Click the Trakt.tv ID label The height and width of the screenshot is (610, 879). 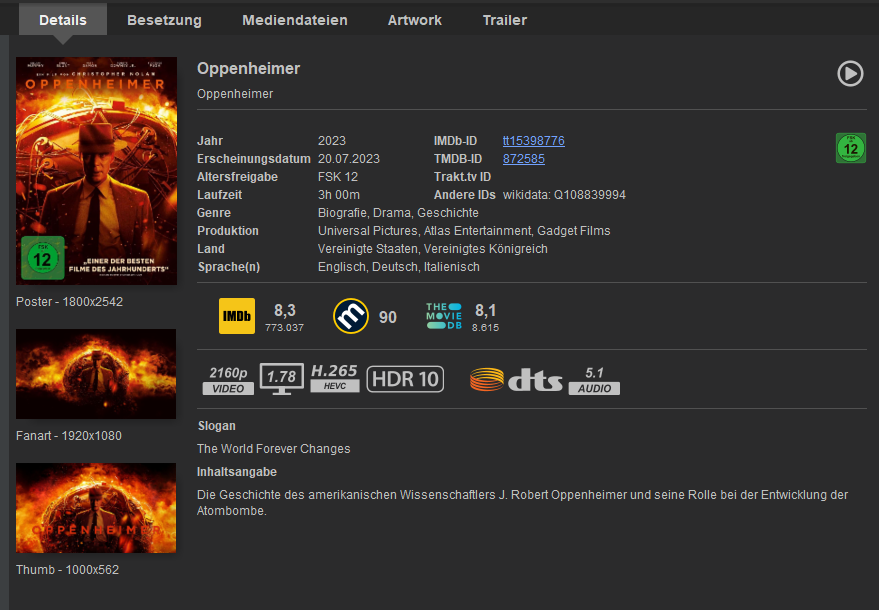462,177
